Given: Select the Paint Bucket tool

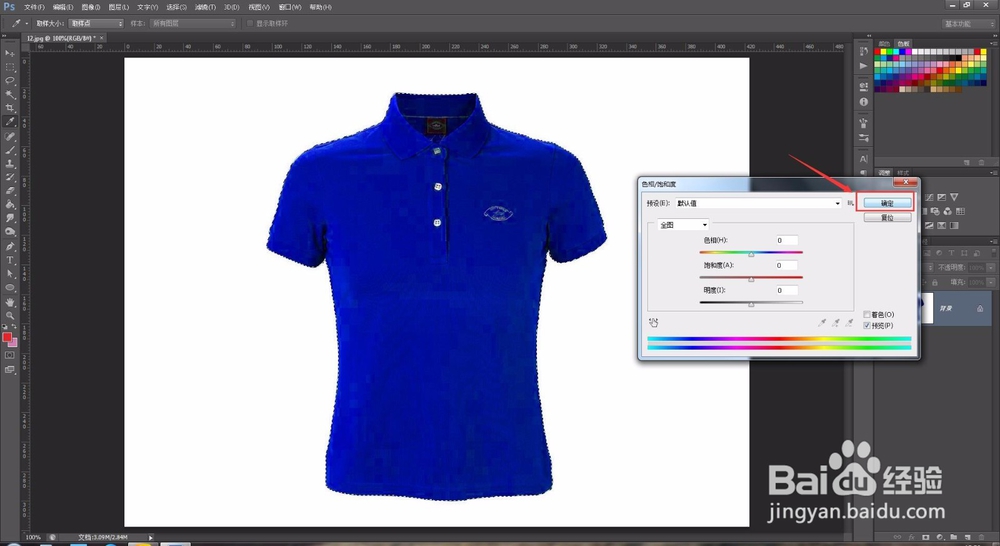Looking at the screenshot, I should (x=10, y=205).
